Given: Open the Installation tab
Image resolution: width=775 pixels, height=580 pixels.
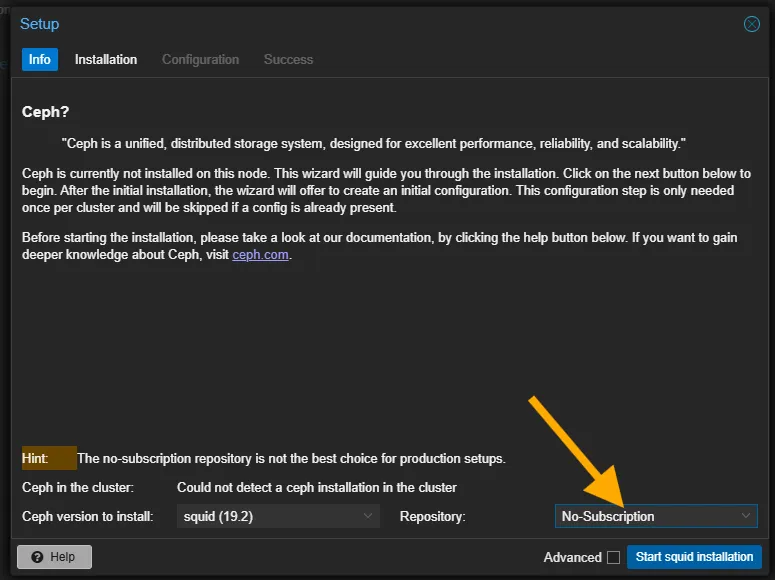Looking at the screenshot, I should [106, 60].
